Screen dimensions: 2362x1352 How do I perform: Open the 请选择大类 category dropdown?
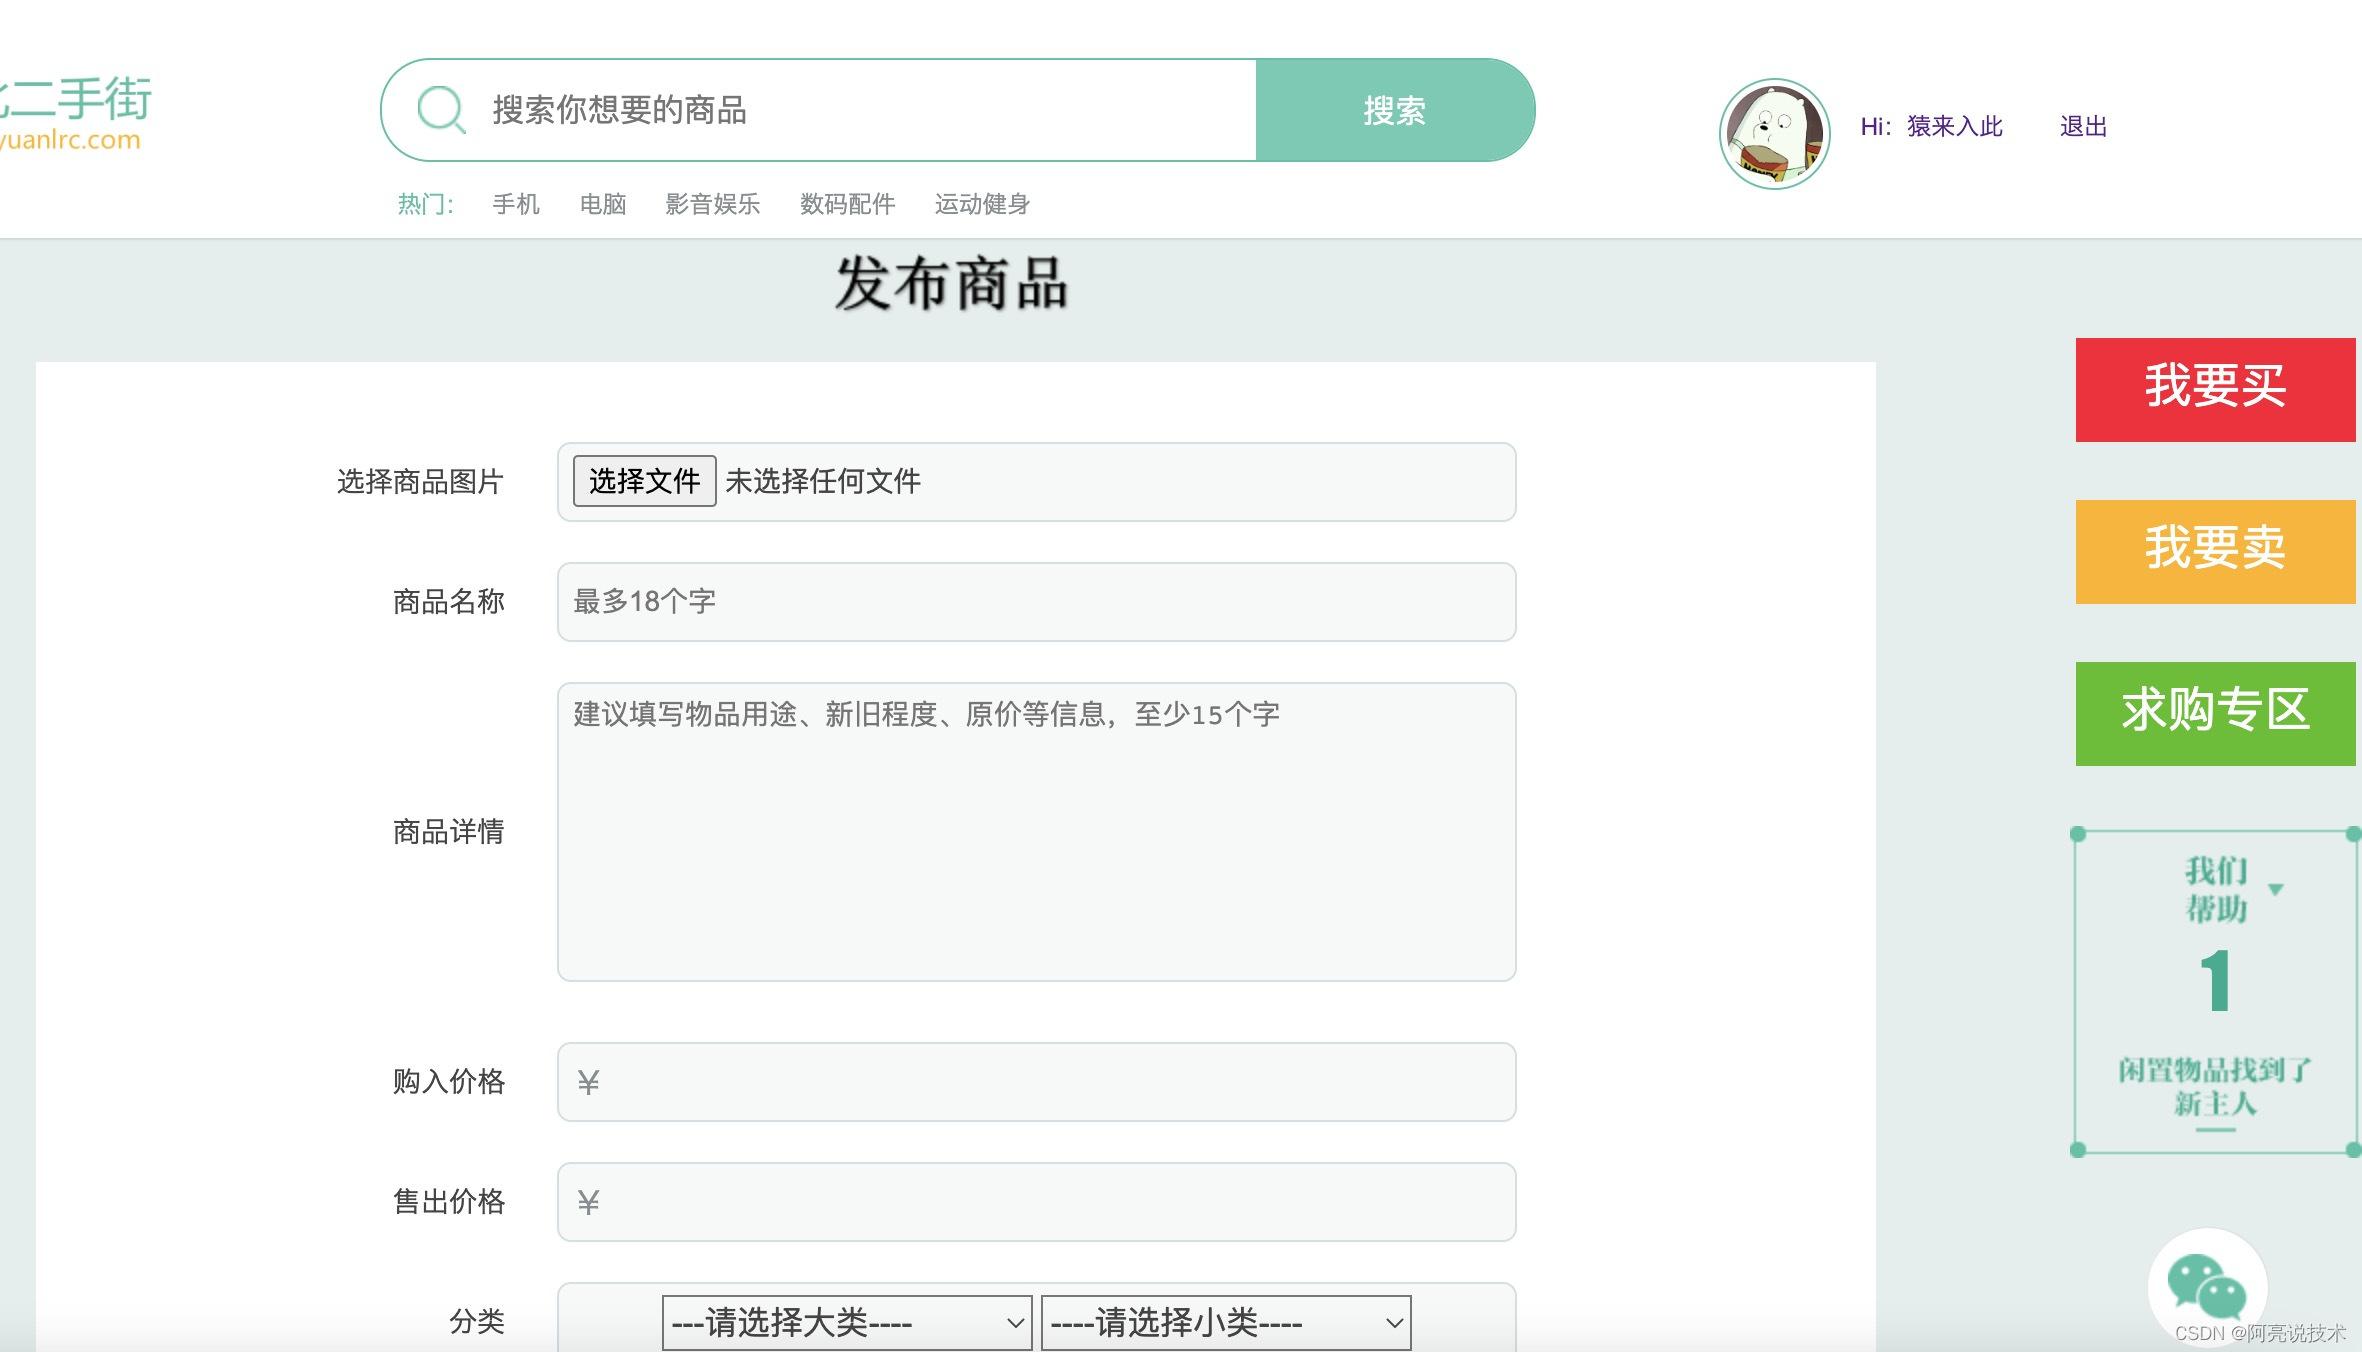tap(846, 1323)
